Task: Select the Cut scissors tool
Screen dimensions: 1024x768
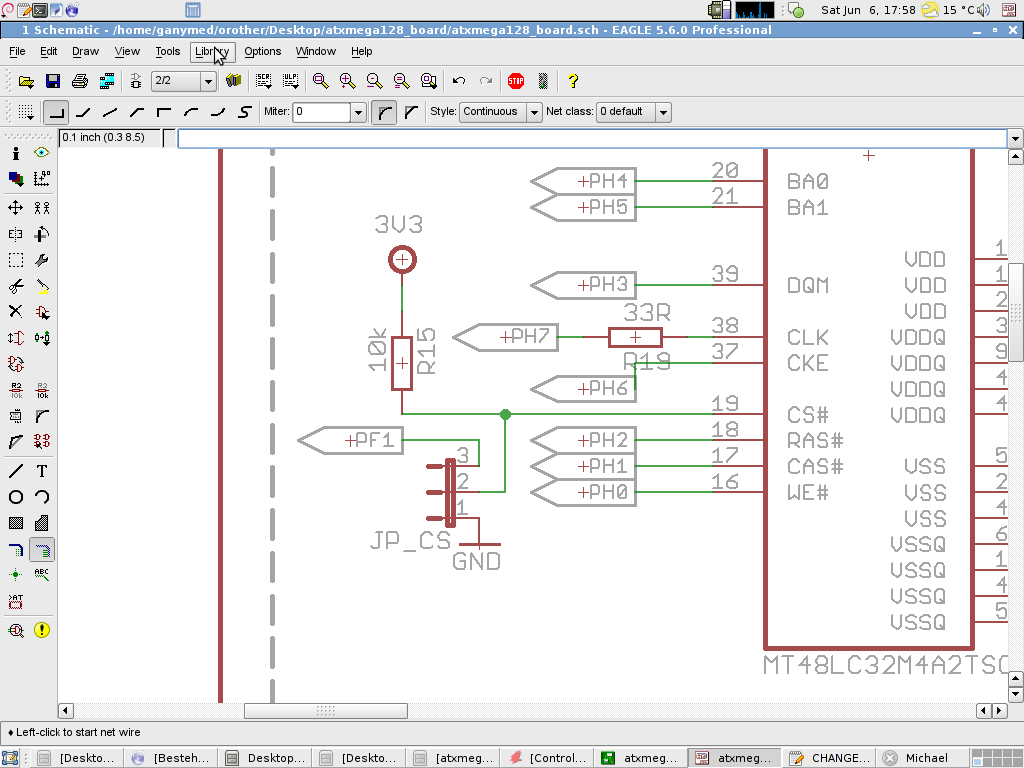Action: [16, 286]
